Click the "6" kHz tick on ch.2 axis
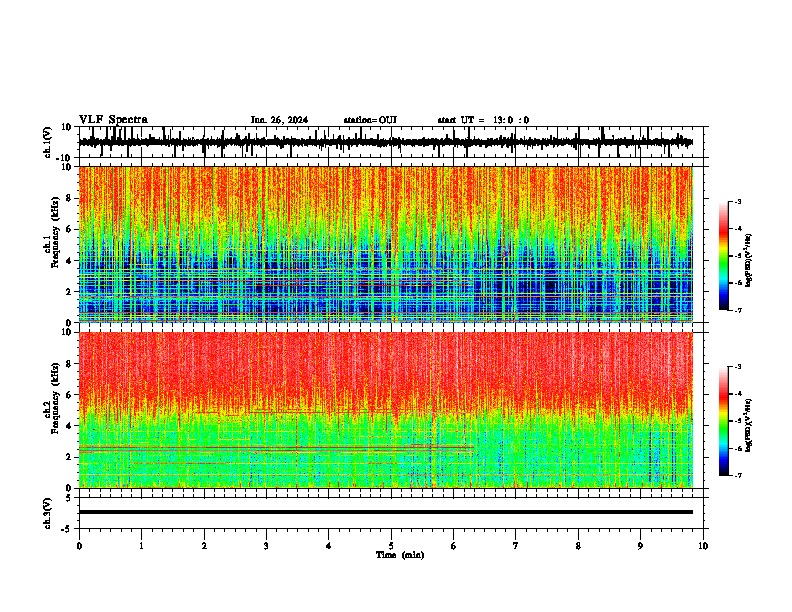Image resolution: width=792 pixels, height=612 pixels. (x=71, y=395)
